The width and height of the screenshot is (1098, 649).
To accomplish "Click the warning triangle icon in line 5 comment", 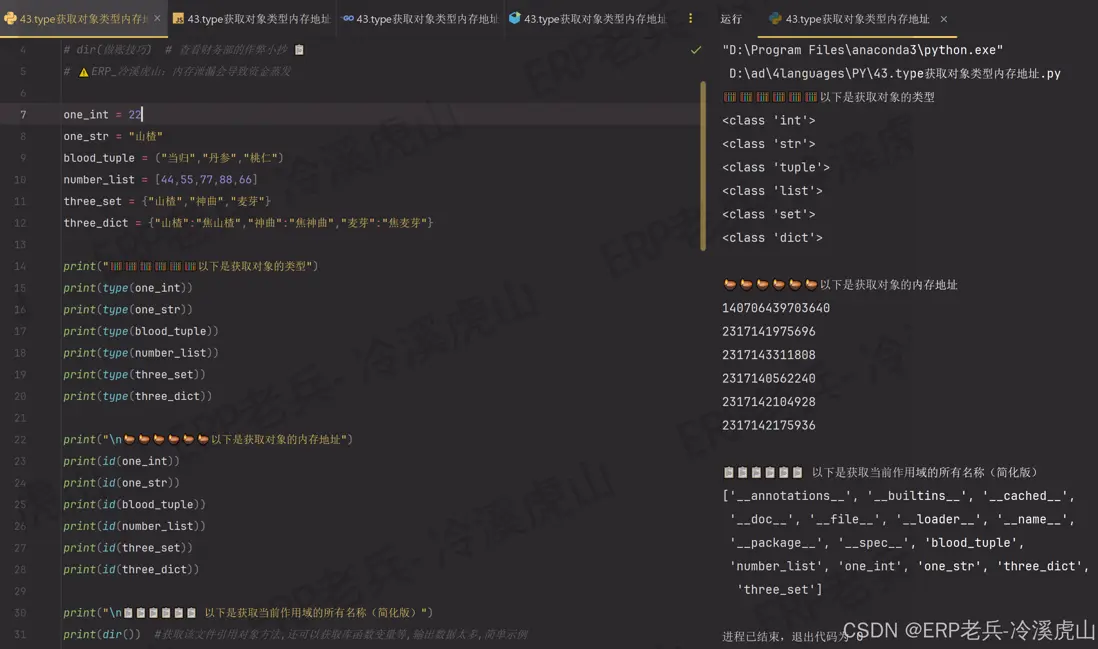I will 83,71.
